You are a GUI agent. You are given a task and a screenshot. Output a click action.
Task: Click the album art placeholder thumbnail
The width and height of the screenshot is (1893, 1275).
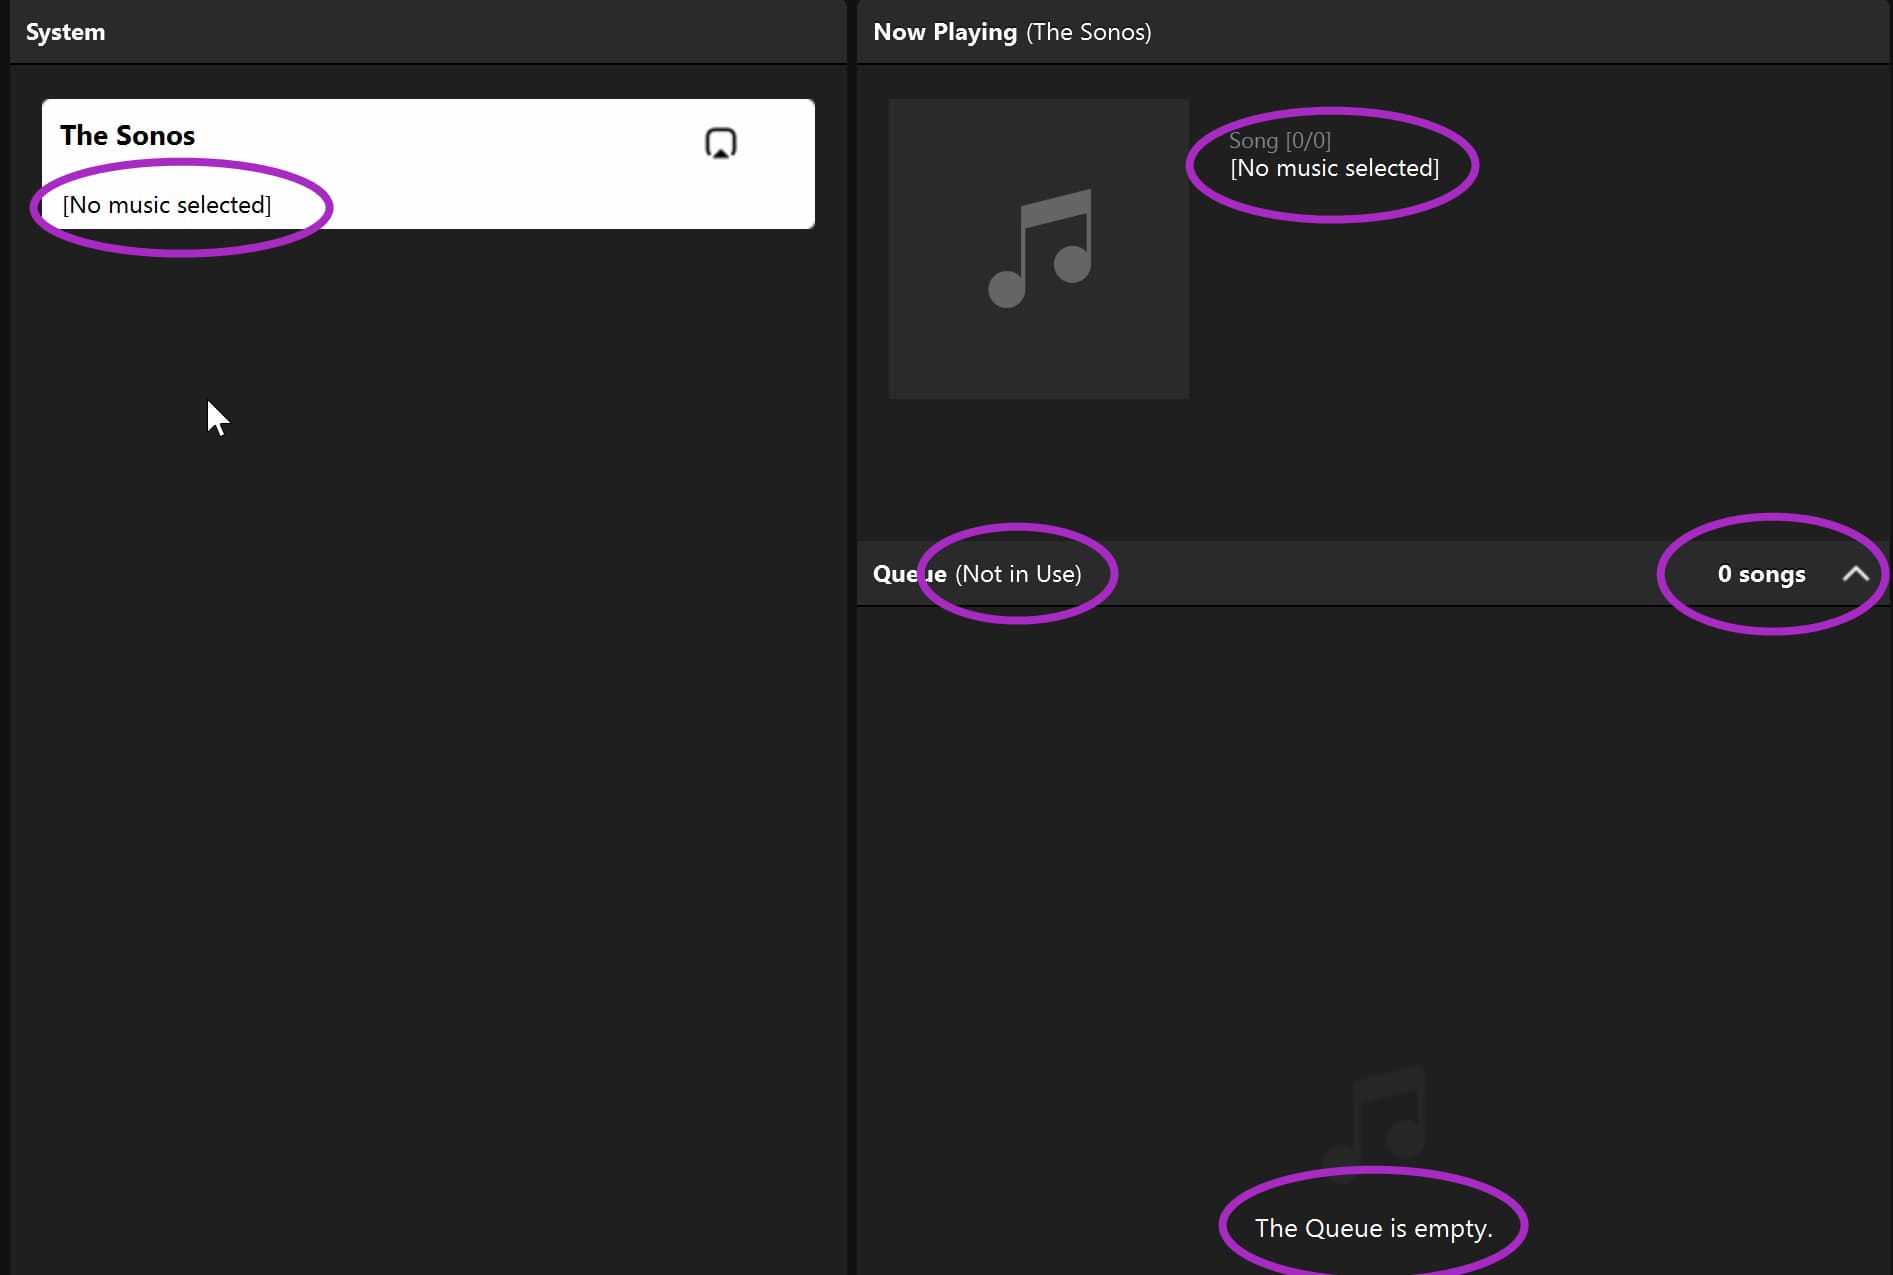(x=1038, y=248)
